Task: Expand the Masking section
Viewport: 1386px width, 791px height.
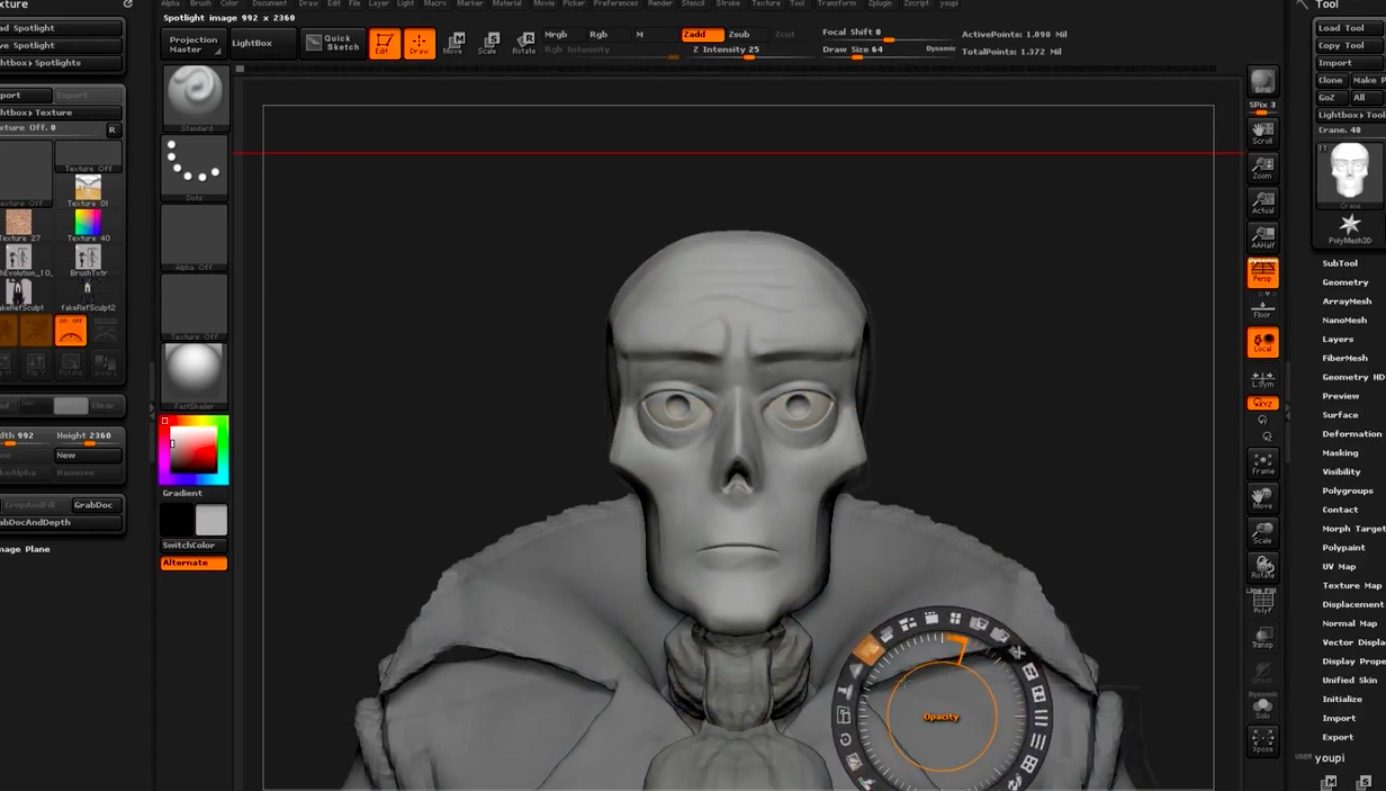Action: tap(1340, 453)
